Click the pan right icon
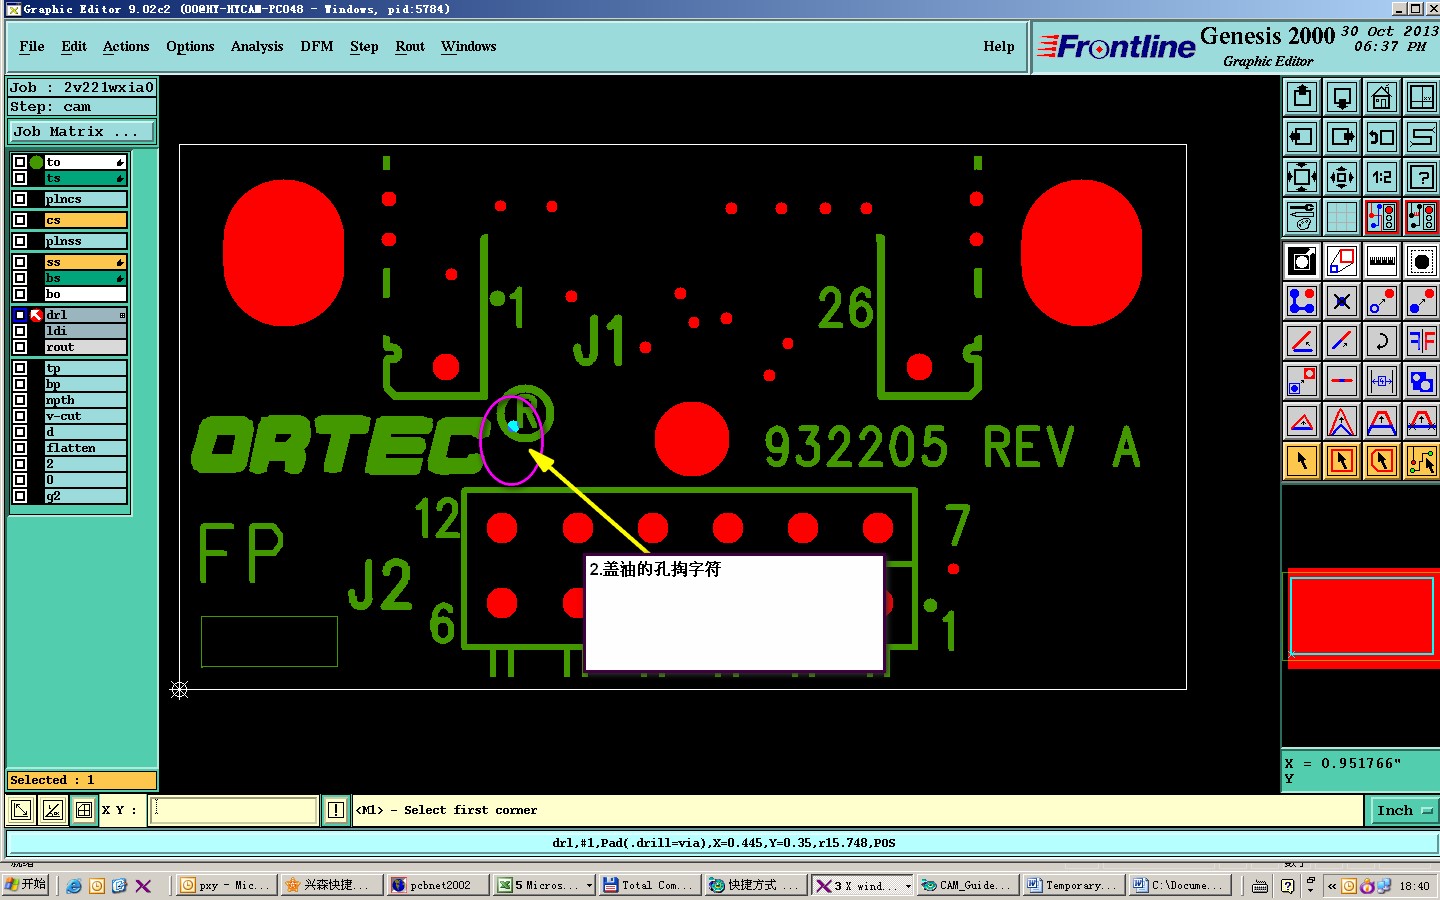The width and height of the screenshot is (1440, 900). (x=1342, y=137)
